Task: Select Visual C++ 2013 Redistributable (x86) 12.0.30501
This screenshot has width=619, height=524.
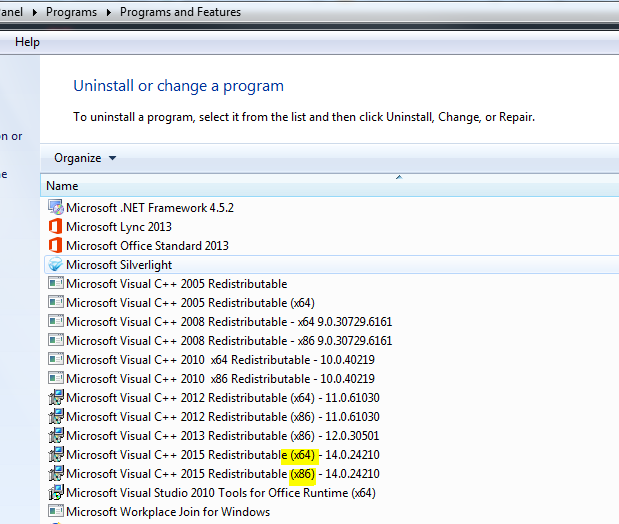Action: click(223, 436)
